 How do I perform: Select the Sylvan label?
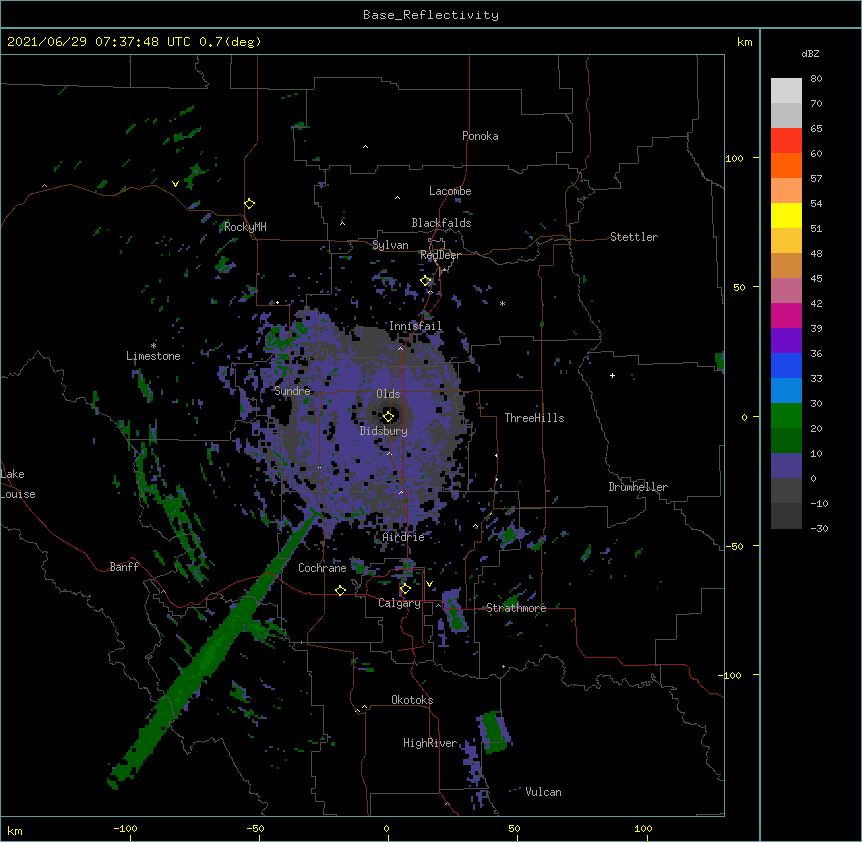(390, 245)
